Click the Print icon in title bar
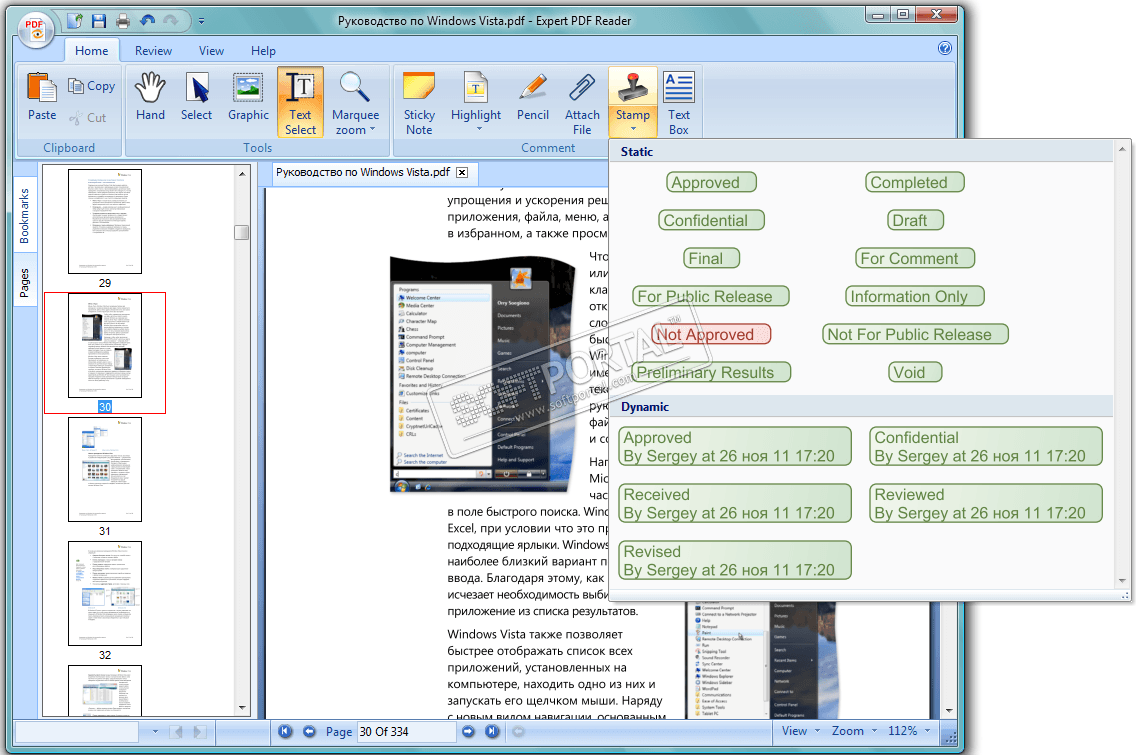 [x=123, y=21]
